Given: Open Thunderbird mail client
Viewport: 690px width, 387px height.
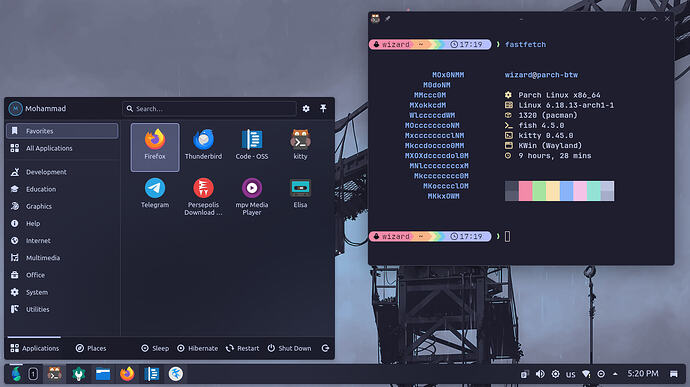Looking at the screenshot, I should coord(203,144).
